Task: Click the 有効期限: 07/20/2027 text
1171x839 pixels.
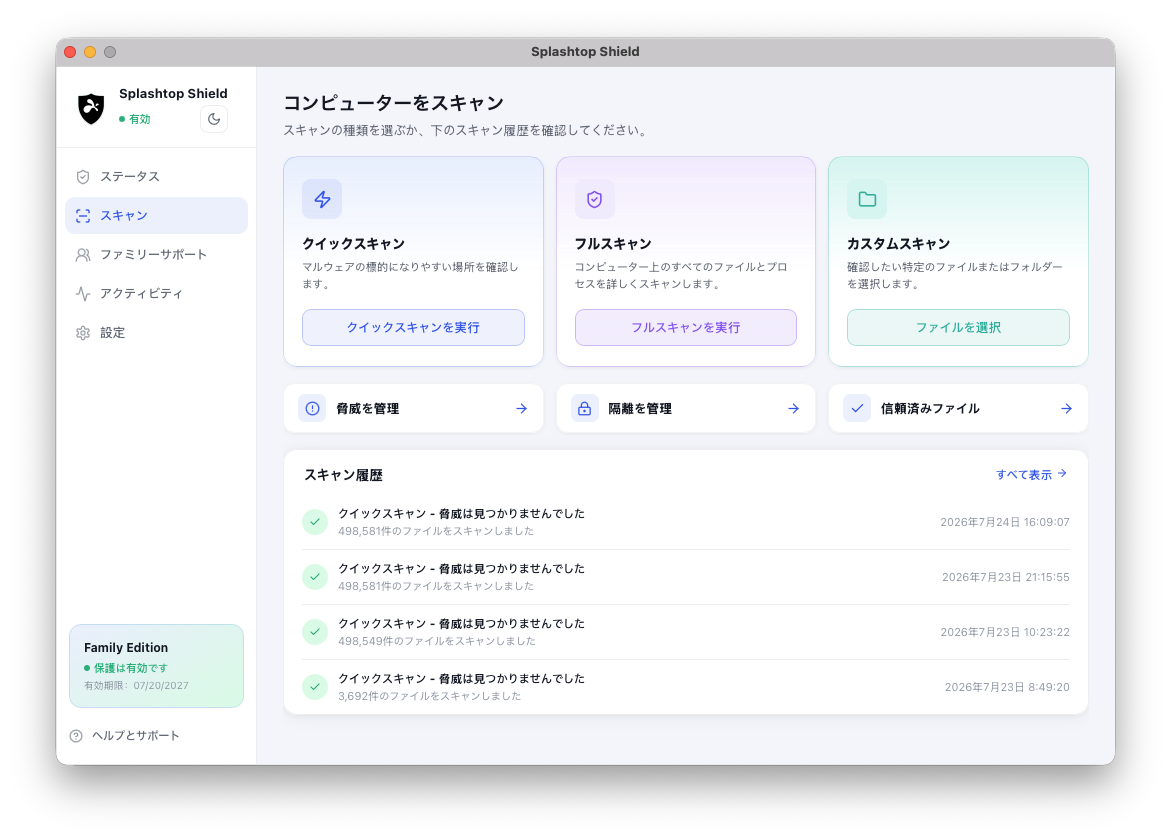Action: pos(136,686)
